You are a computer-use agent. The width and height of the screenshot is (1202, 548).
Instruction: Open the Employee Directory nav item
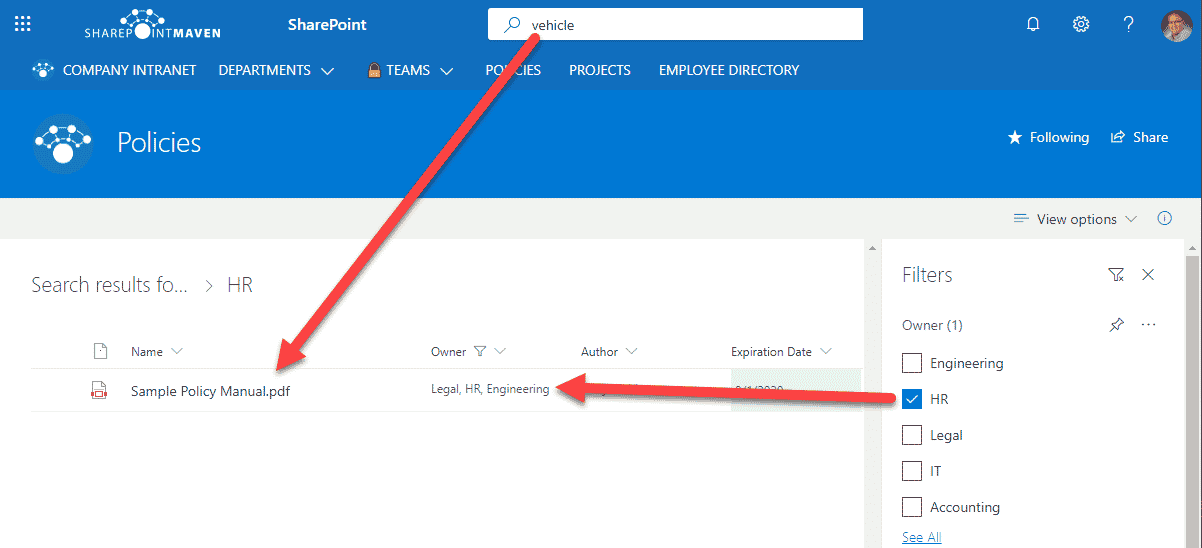click(x=729, y=70)
